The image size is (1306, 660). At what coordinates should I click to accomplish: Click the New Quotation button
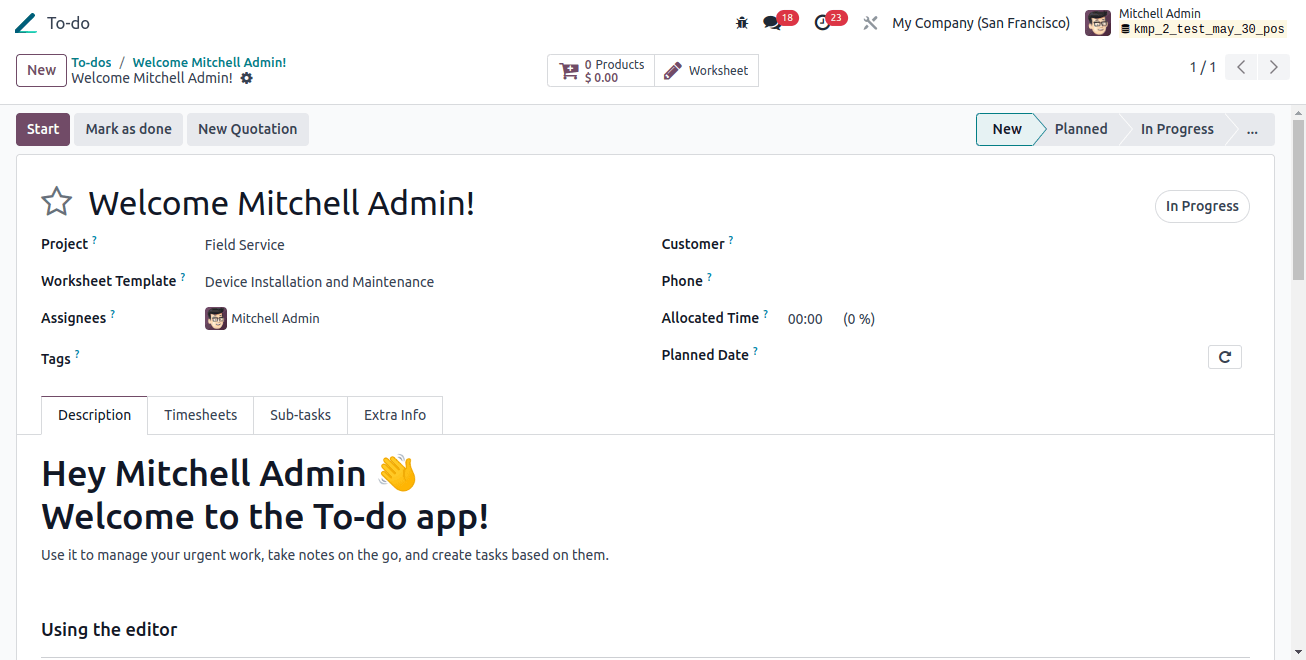[248, 129]
